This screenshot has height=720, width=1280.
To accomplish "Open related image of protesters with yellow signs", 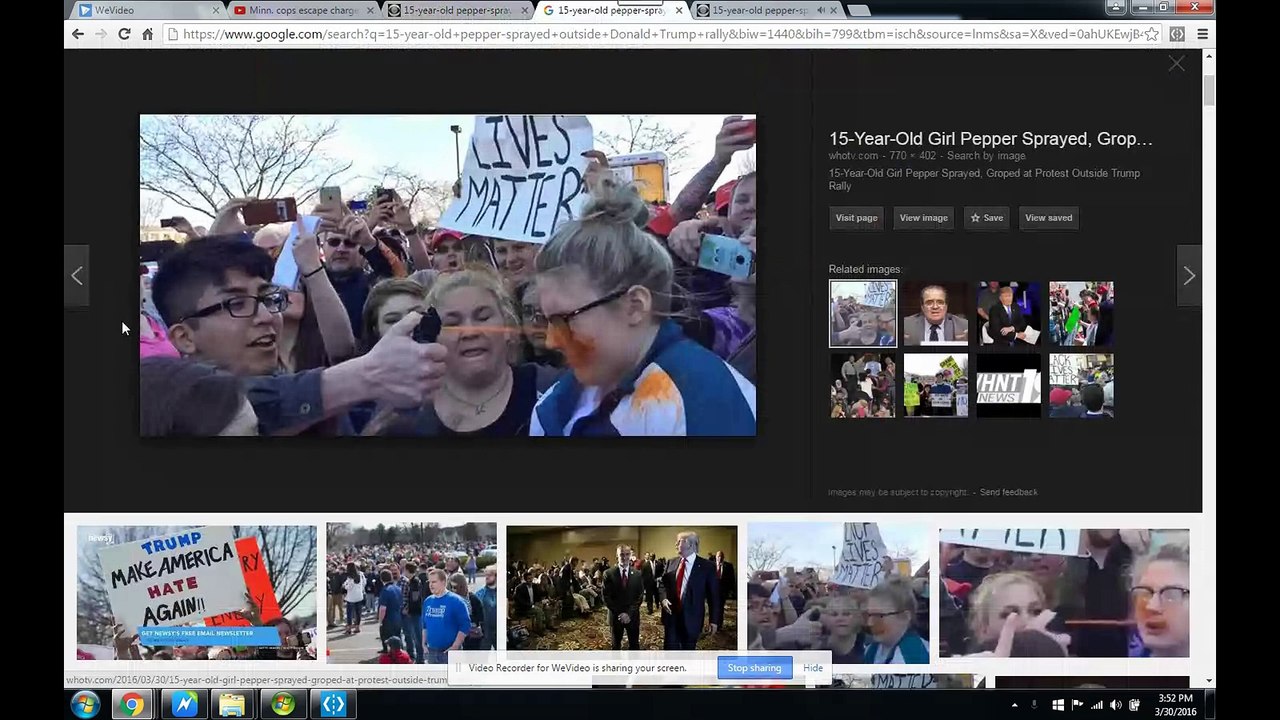I will [935, 386].
